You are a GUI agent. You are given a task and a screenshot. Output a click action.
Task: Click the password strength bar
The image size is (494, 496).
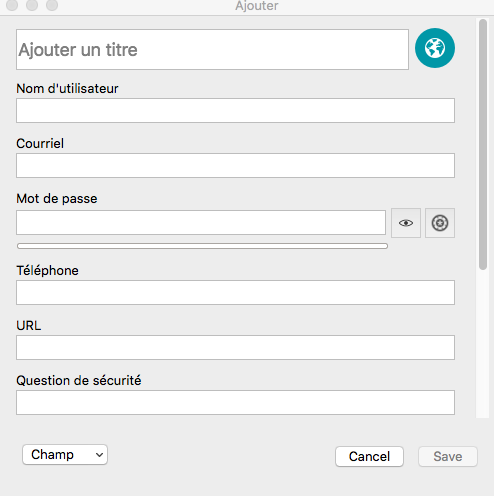pyautogui.click(x=202, y=246)
